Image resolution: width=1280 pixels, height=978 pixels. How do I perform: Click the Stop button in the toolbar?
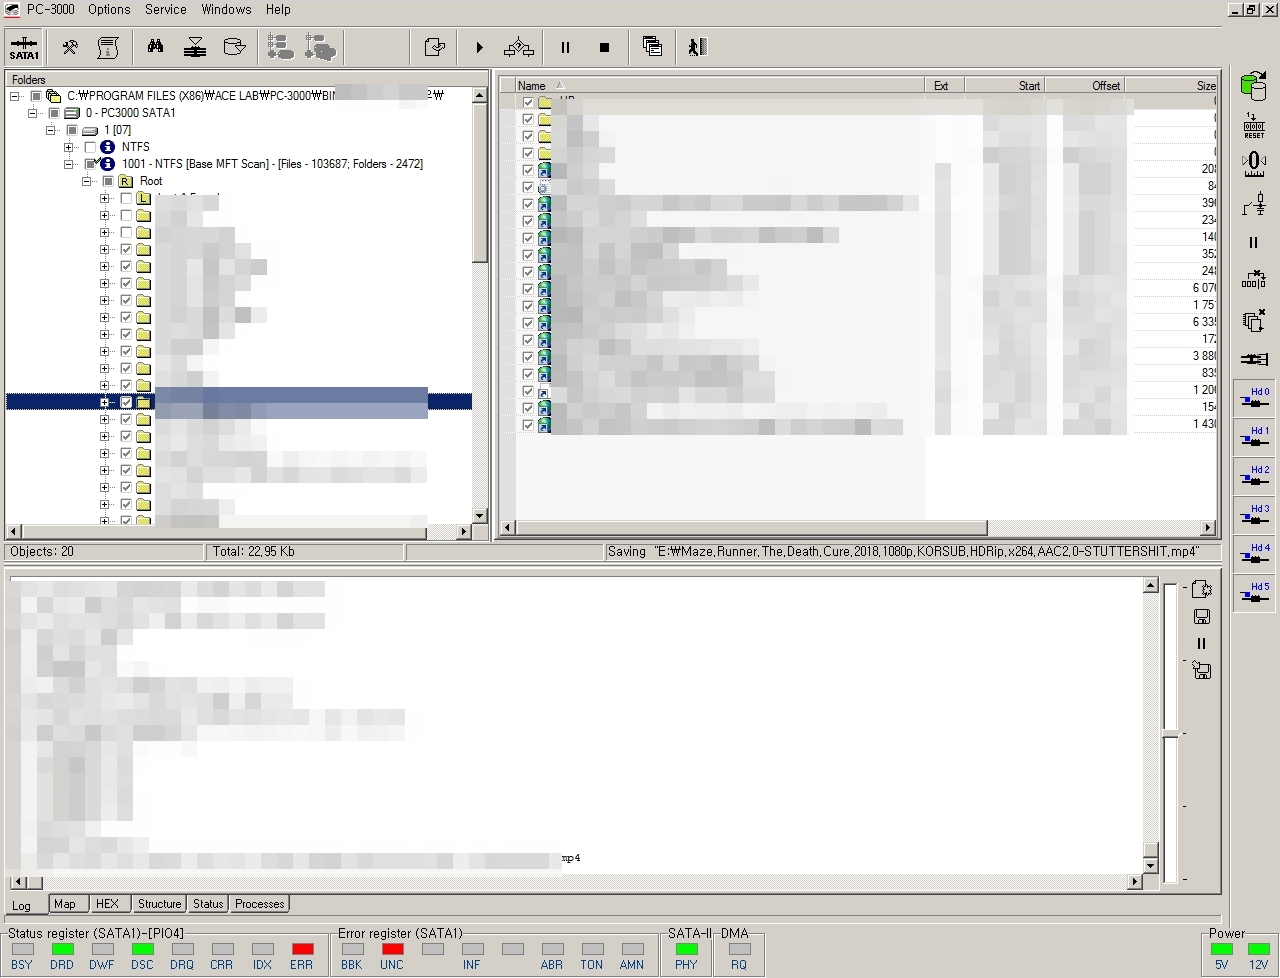[x=604, y=47]
